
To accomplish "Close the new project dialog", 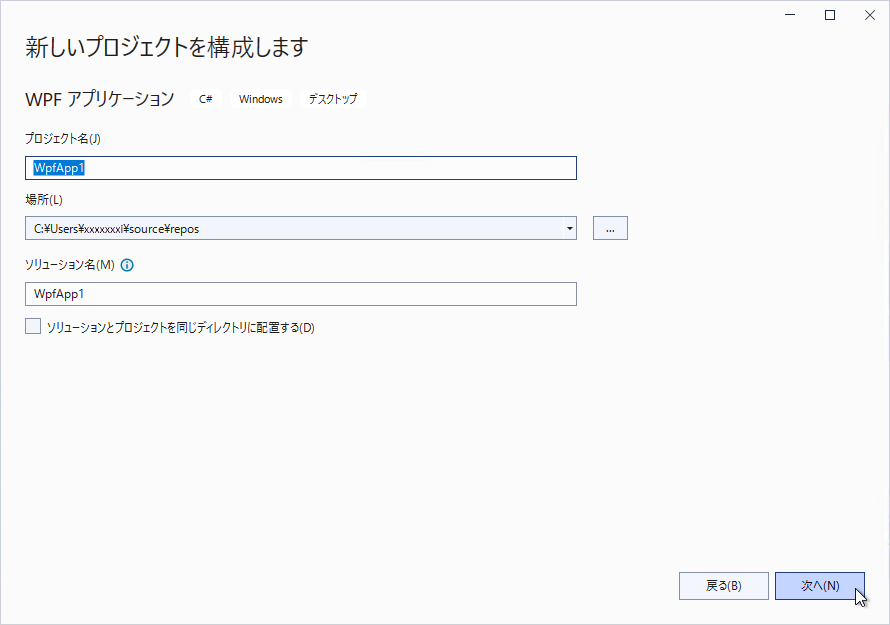I will 870,15.
